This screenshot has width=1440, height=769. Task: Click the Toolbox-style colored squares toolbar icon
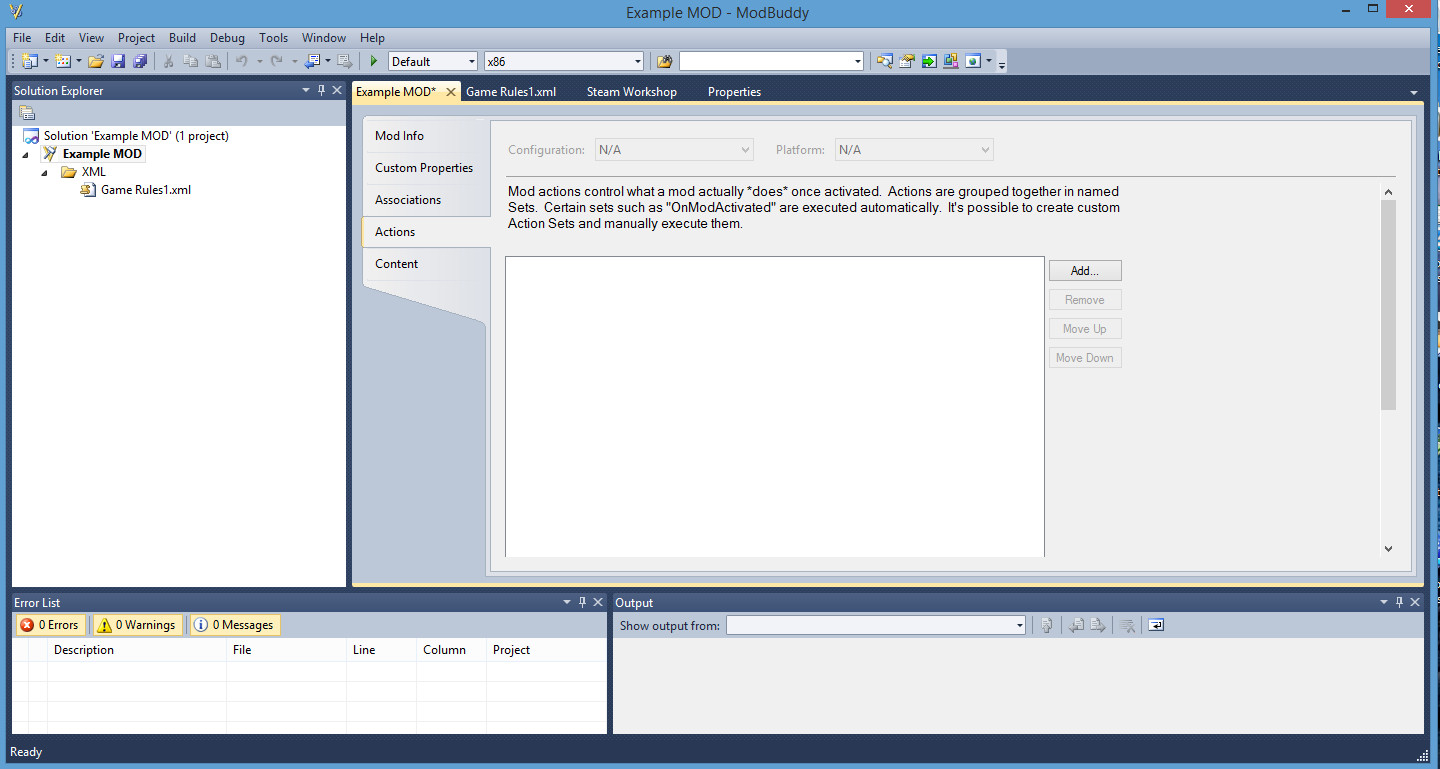point(951,61)
